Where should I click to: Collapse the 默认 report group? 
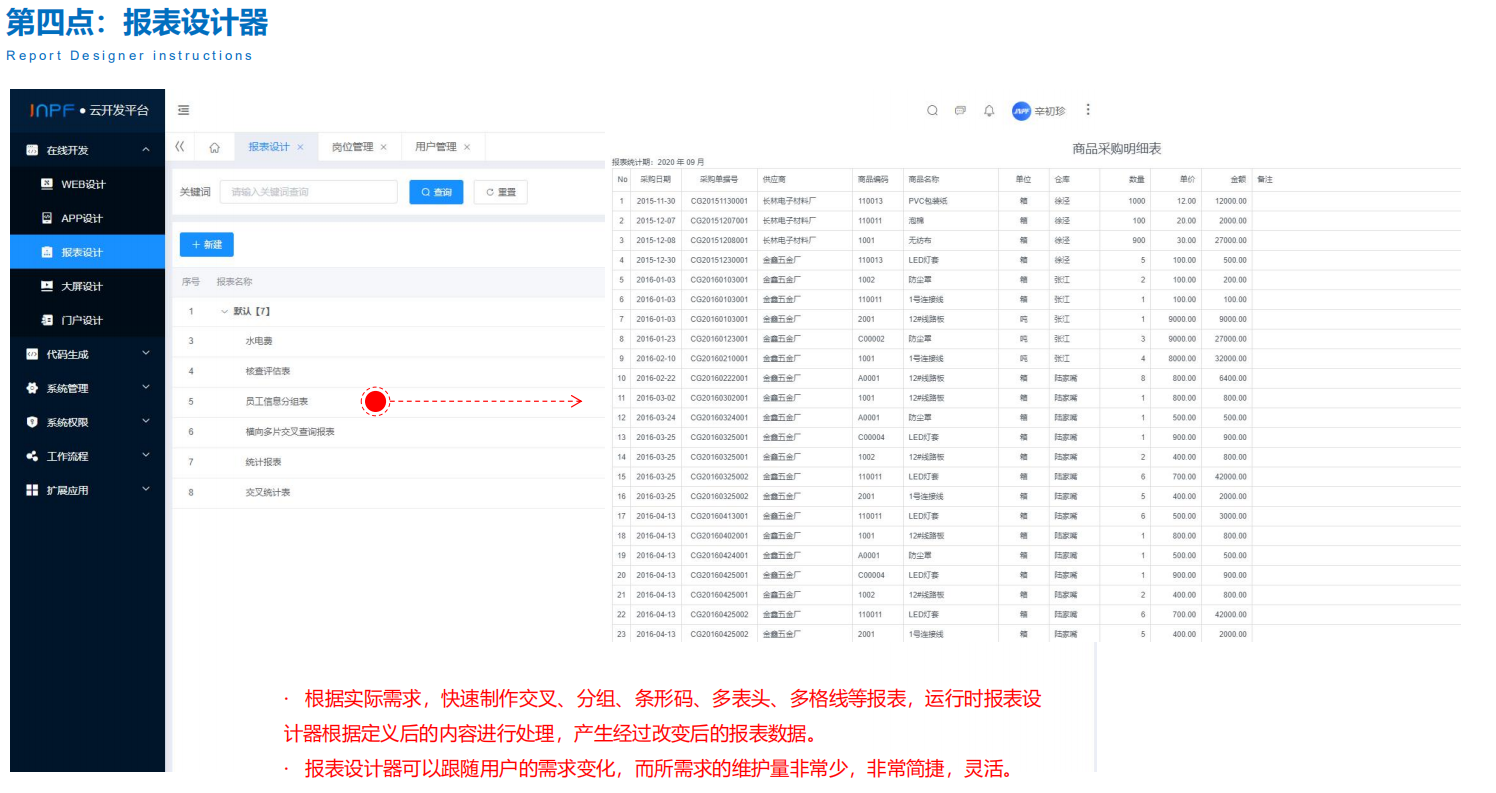coord(222,311)
